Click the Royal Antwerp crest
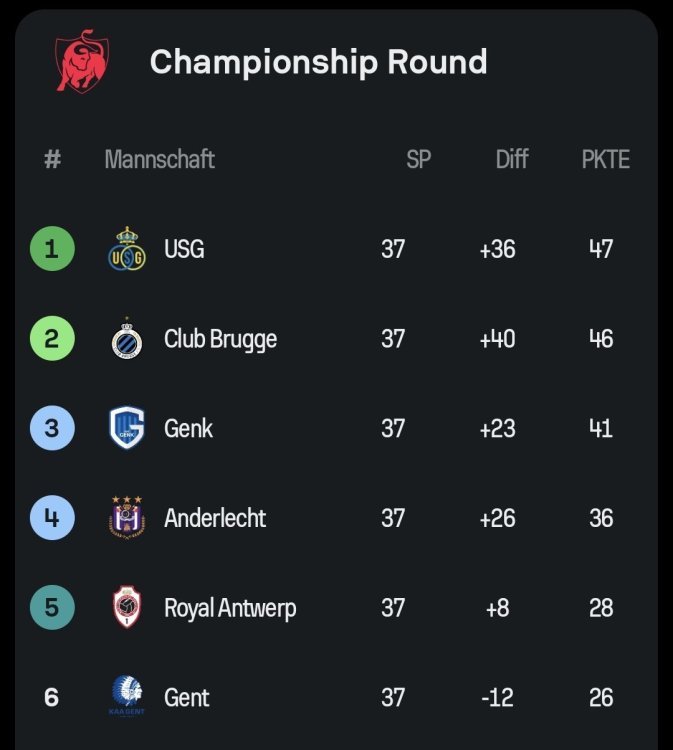 click(126, 608)
